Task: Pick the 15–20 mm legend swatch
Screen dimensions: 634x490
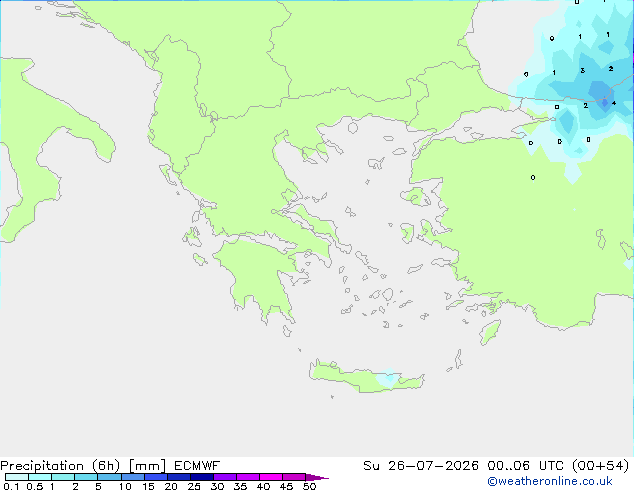Action: point(156,477)
